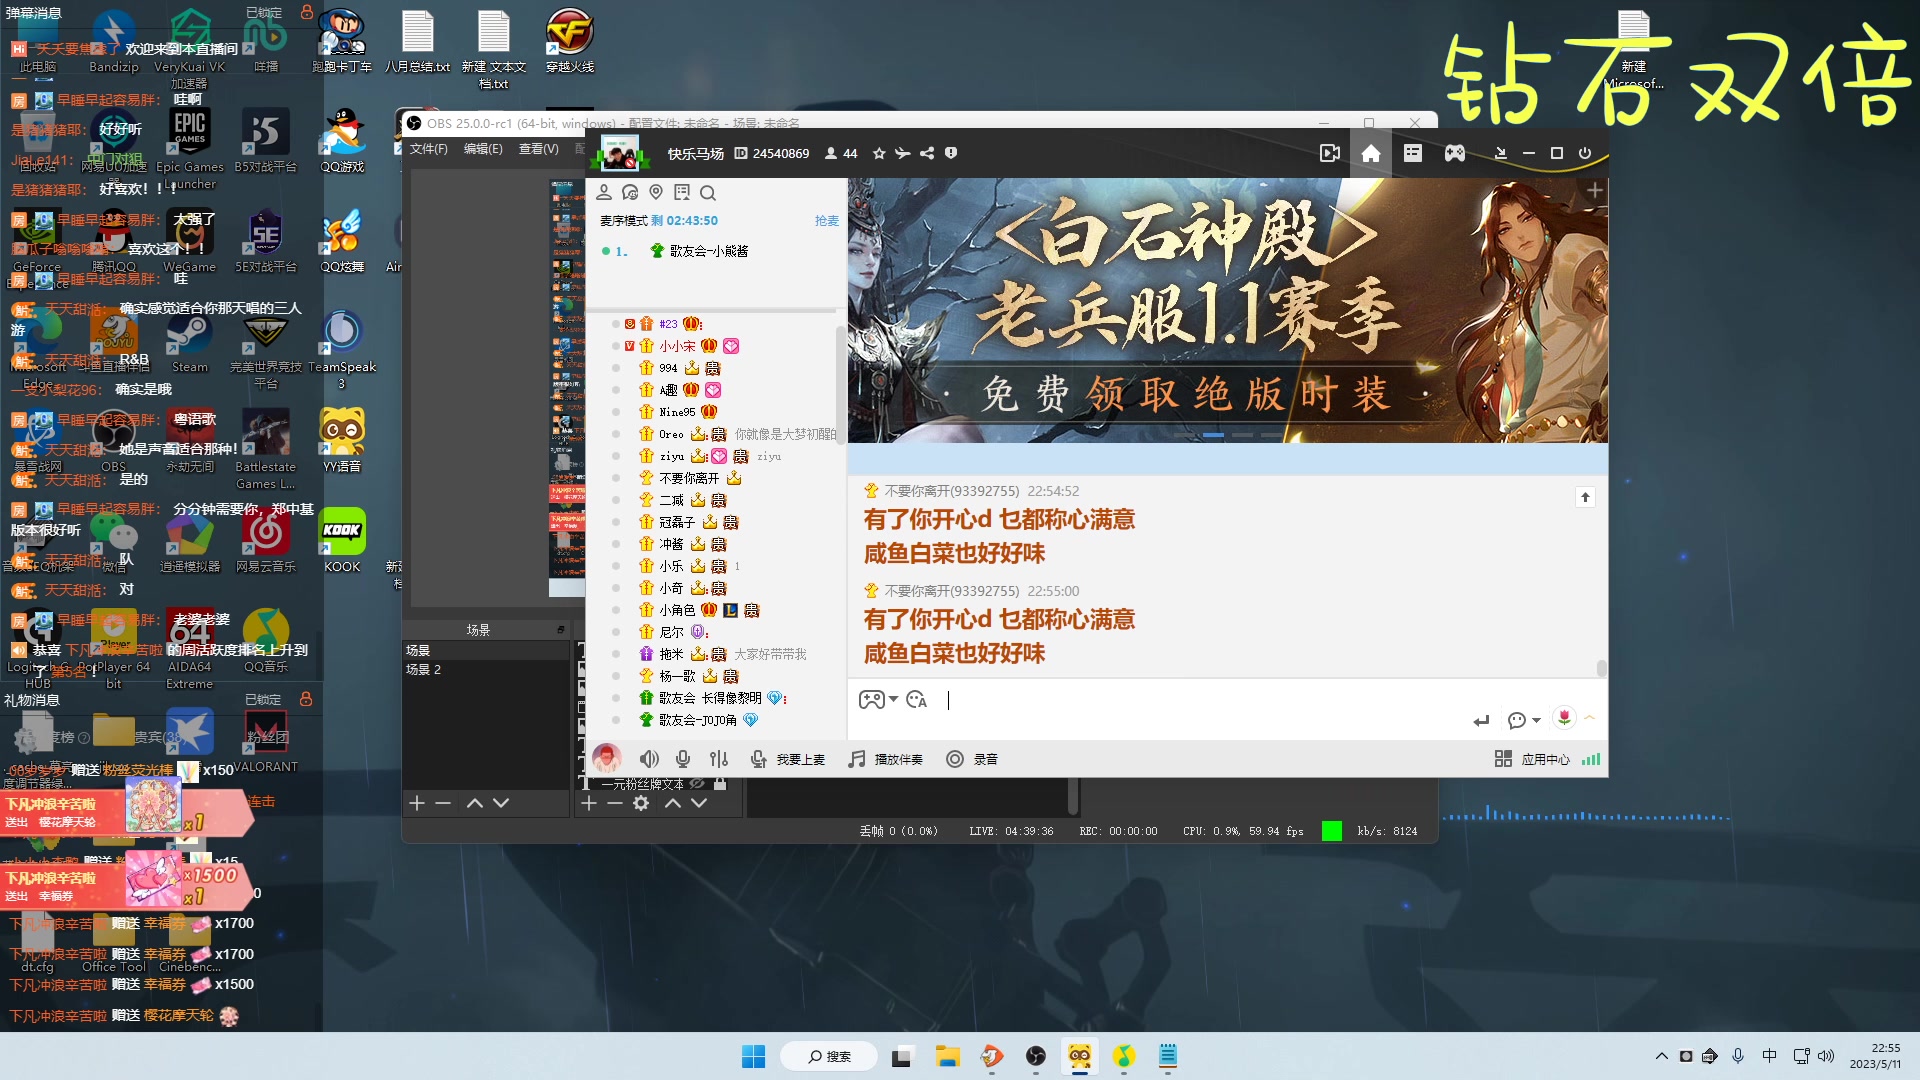Open Windows Start menu

[753, 1056]
